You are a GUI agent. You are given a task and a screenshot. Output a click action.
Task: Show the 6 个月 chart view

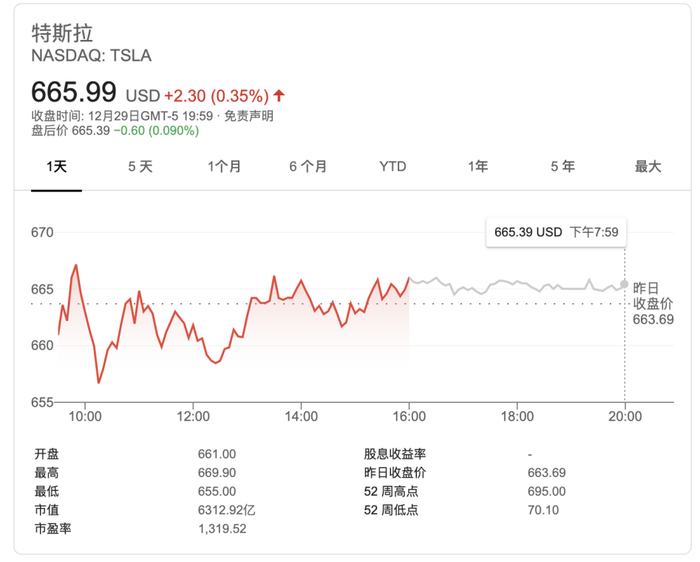pyautogui.click(x=308, y=167)
